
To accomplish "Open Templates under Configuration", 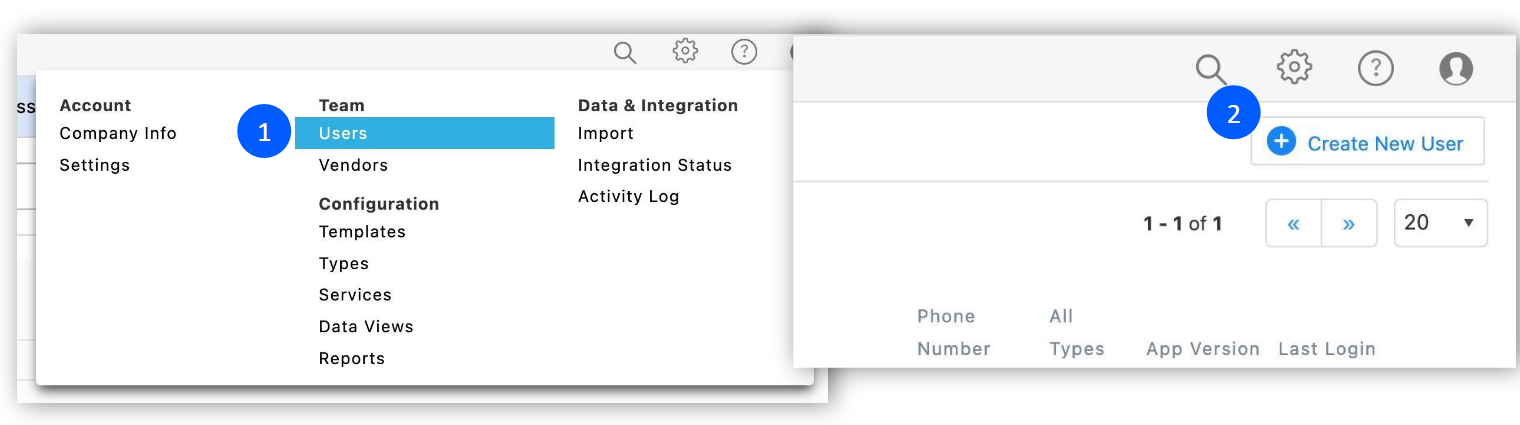I will 362,232.
